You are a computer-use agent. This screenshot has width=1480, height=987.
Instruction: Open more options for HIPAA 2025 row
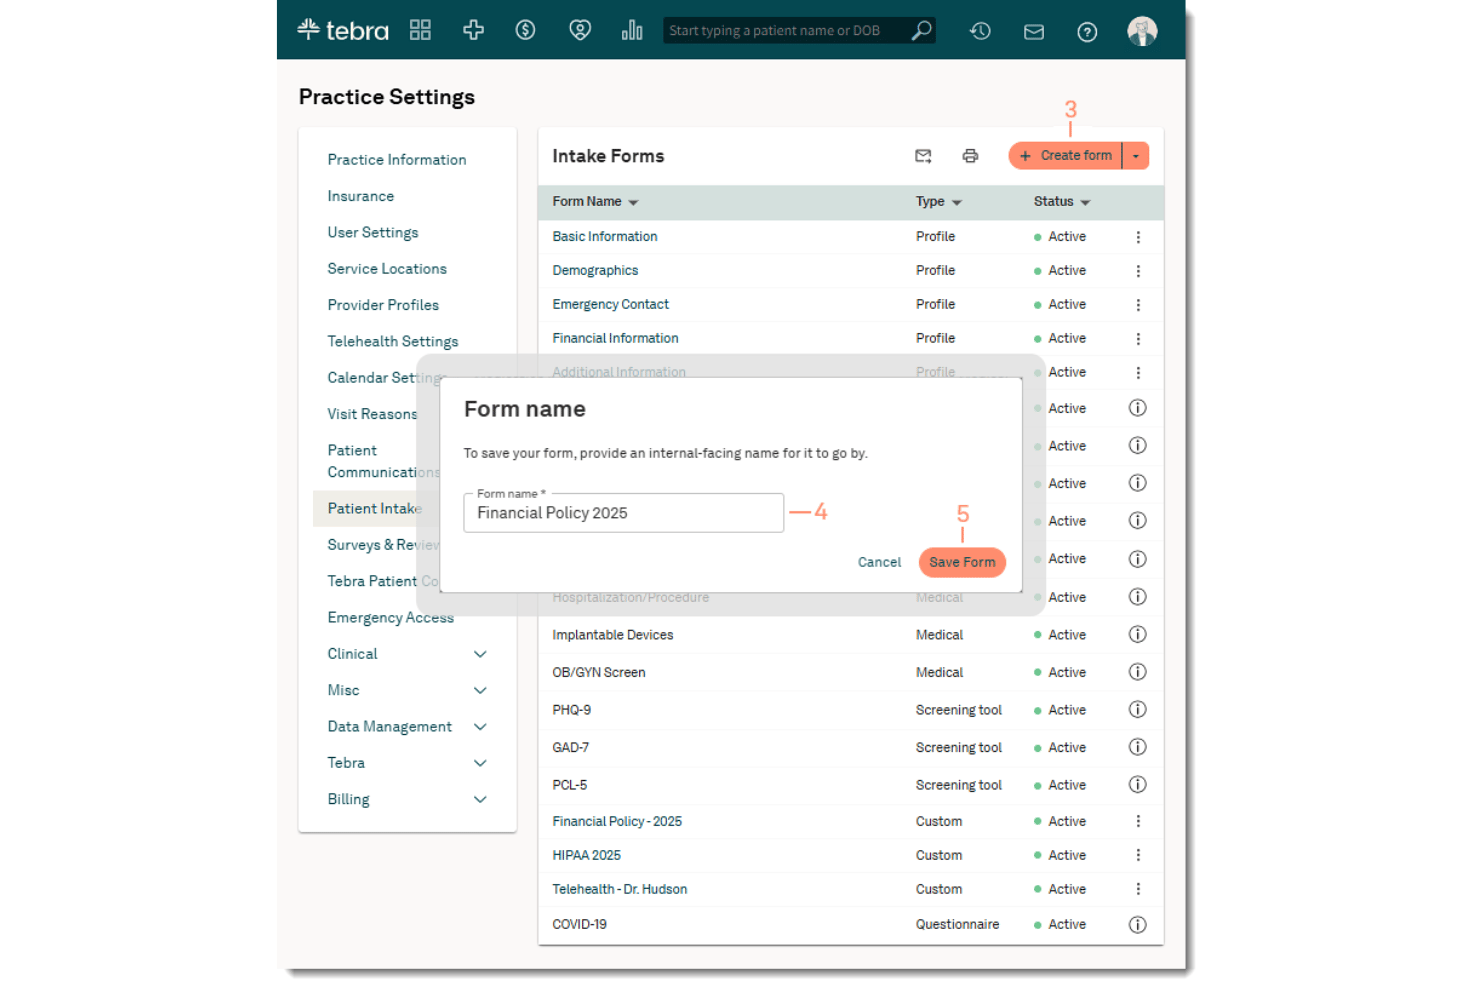coord(1138,855)
